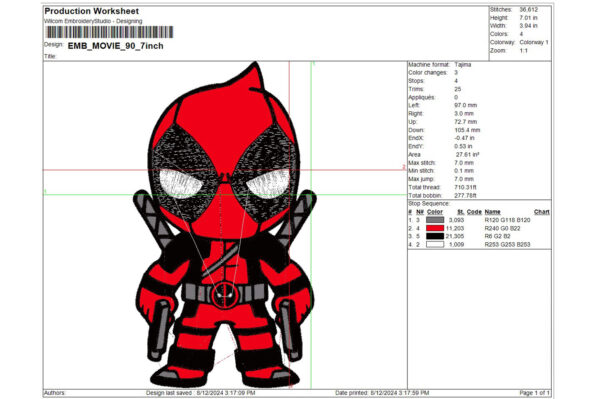Screen dimensions: 600x399
Task: Click the Down value '105.4 mm'
Action: [x=467, y=130]
